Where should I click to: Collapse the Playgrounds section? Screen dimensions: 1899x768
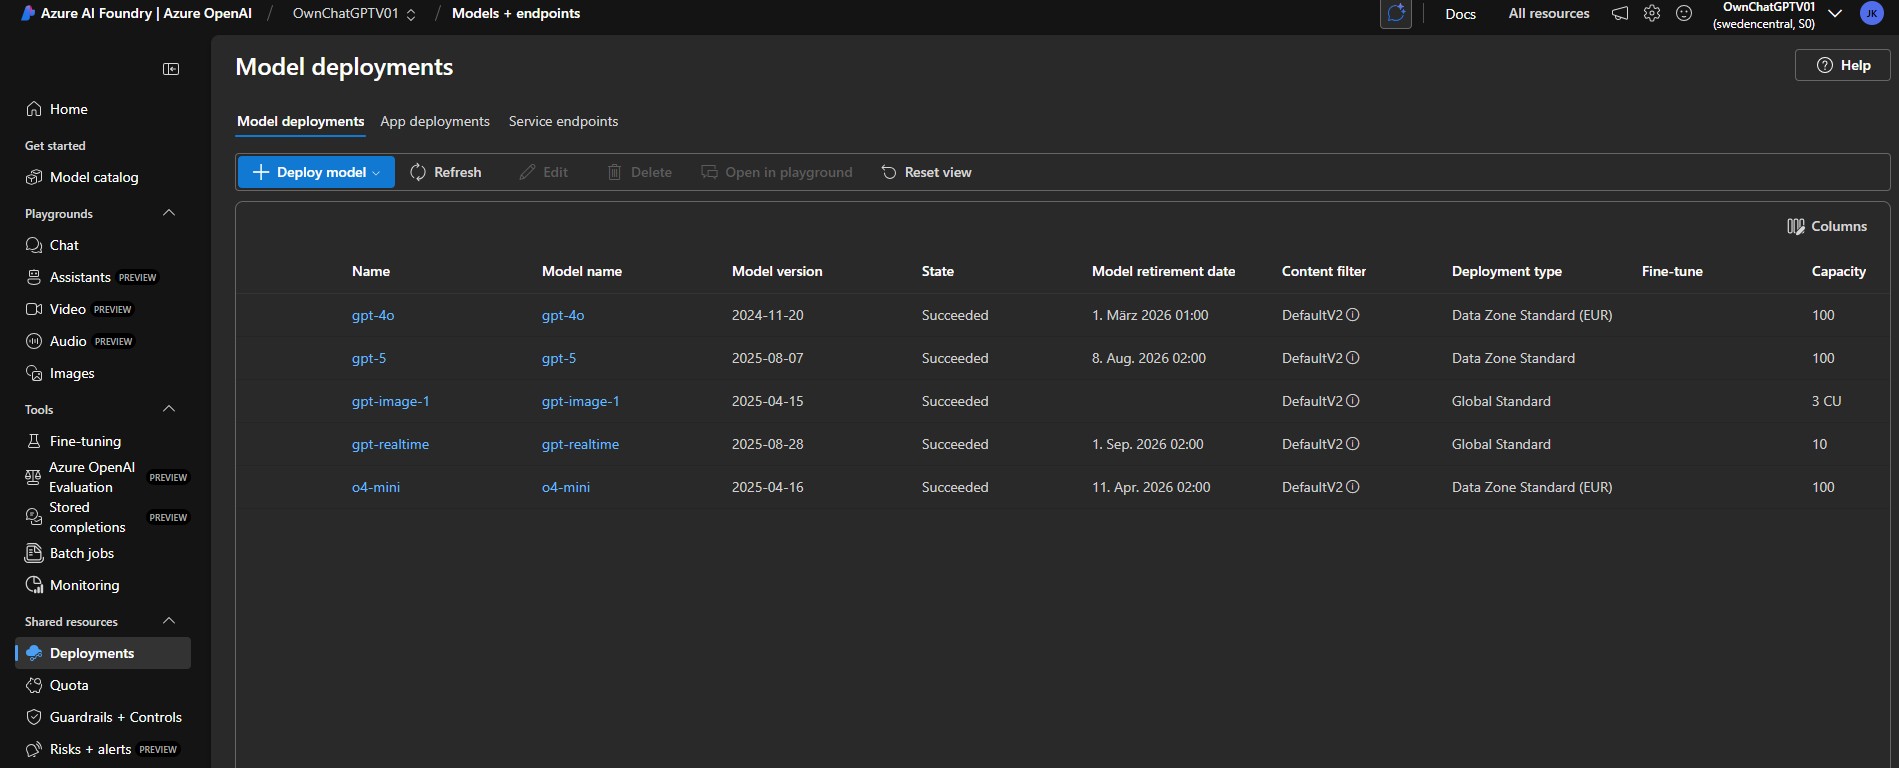click(169, 213)
